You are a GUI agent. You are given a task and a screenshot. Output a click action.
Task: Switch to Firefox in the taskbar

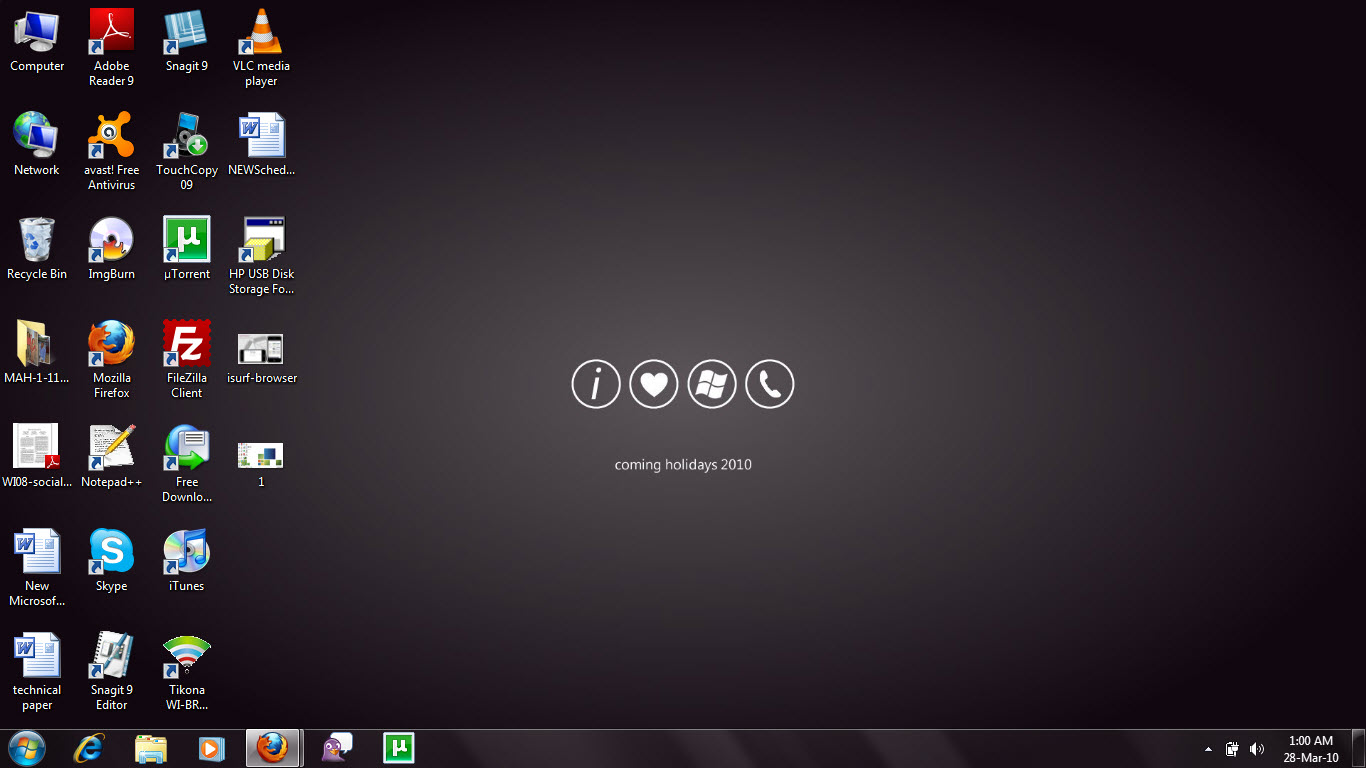tap(273, 748)
